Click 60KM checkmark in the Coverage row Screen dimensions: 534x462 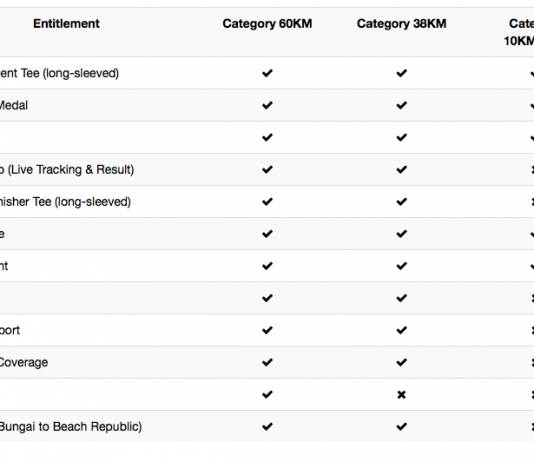[x=267, y=362]
